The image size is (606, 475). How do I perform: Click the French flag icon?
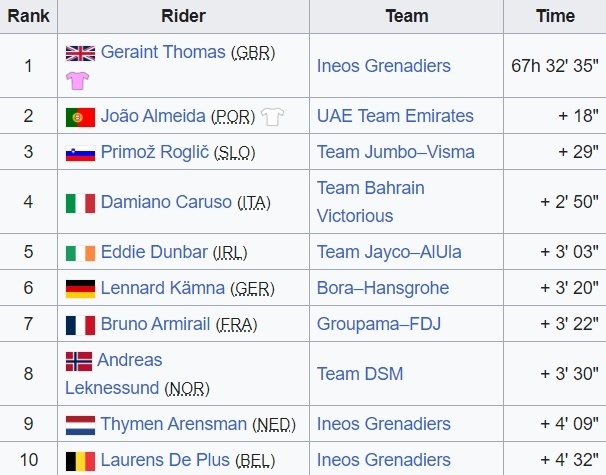80,324
